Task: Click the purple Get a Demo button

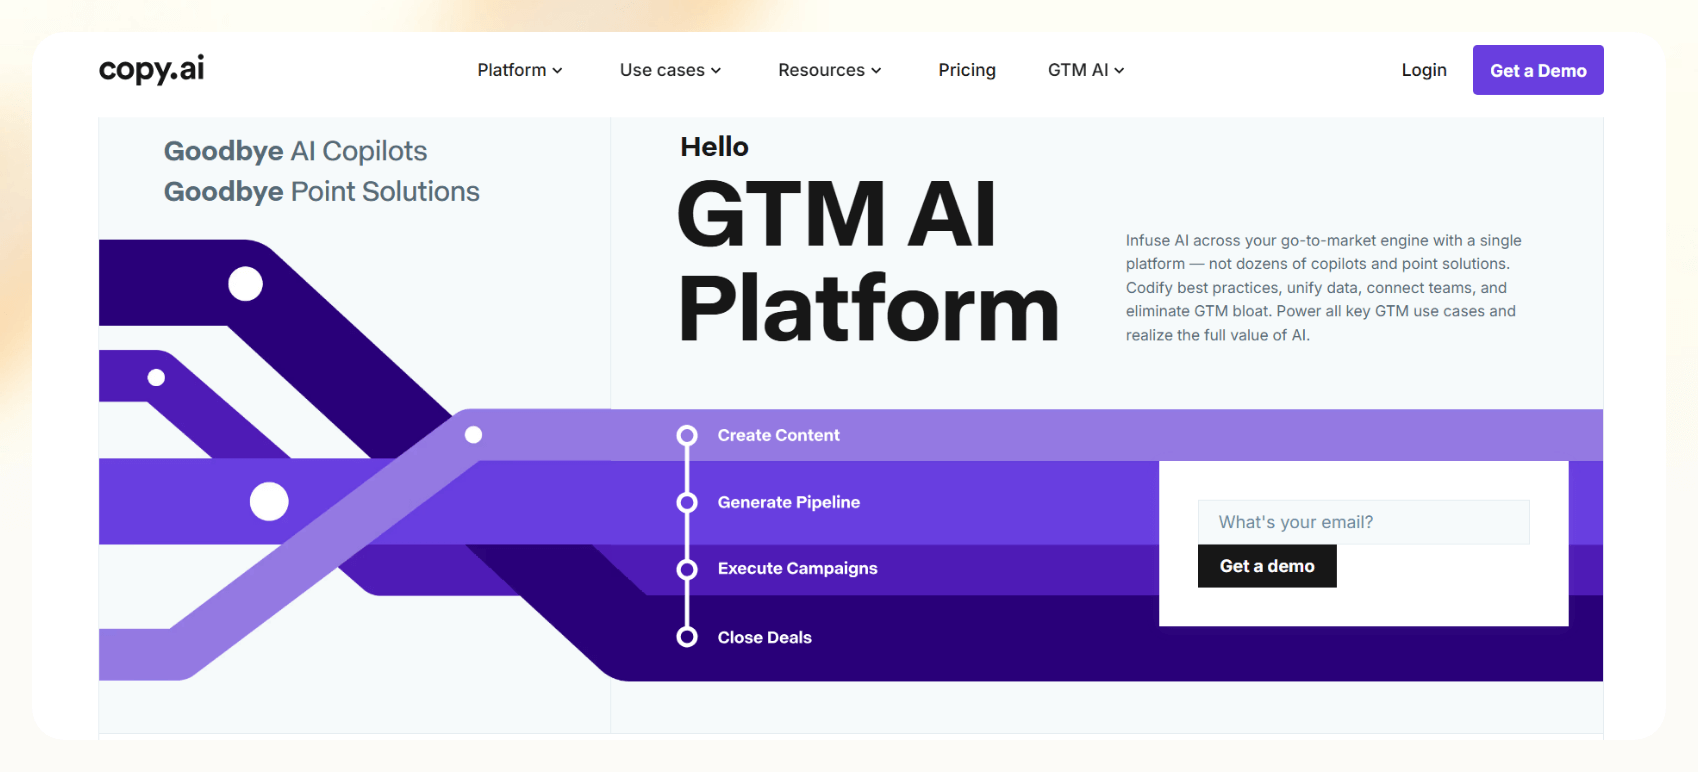Action: 1538,70
